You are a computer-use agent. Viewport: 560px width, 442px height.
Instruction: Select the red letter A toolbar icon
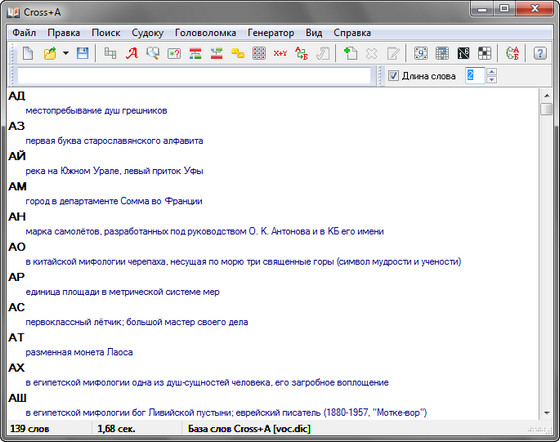tap(132, 54)
